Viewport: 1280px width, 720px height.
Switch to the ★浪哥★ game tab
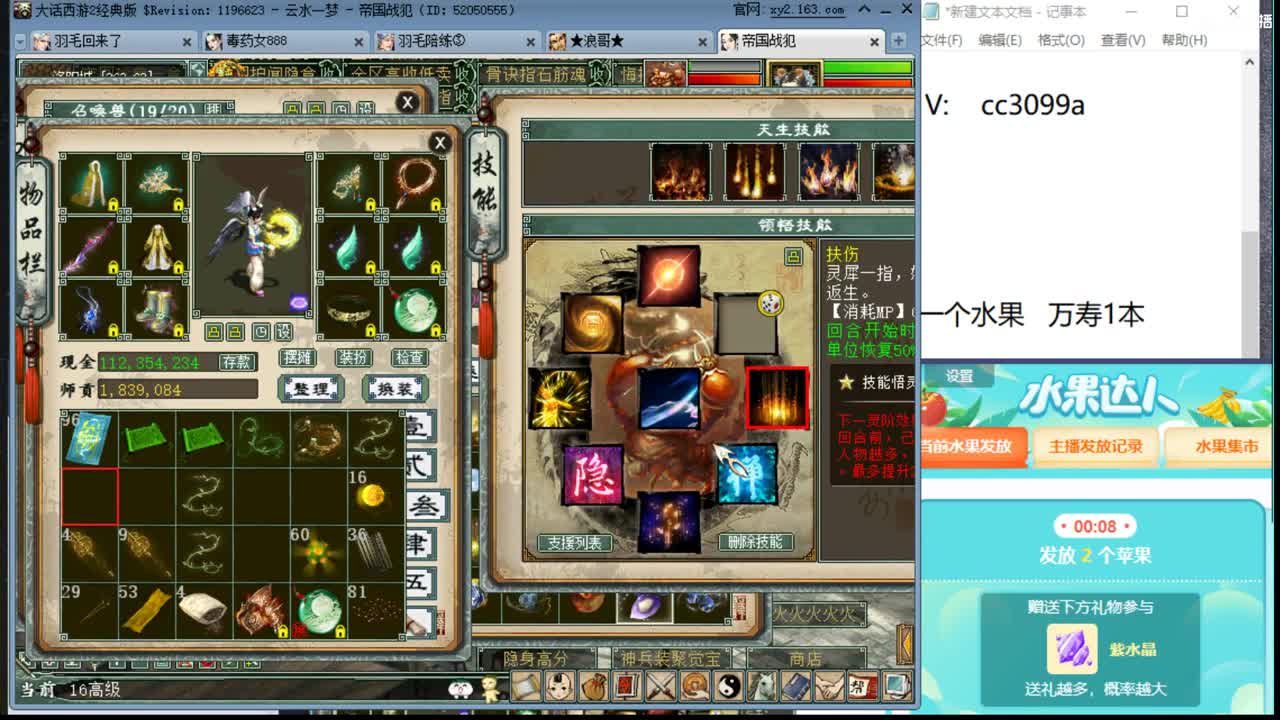629,41
